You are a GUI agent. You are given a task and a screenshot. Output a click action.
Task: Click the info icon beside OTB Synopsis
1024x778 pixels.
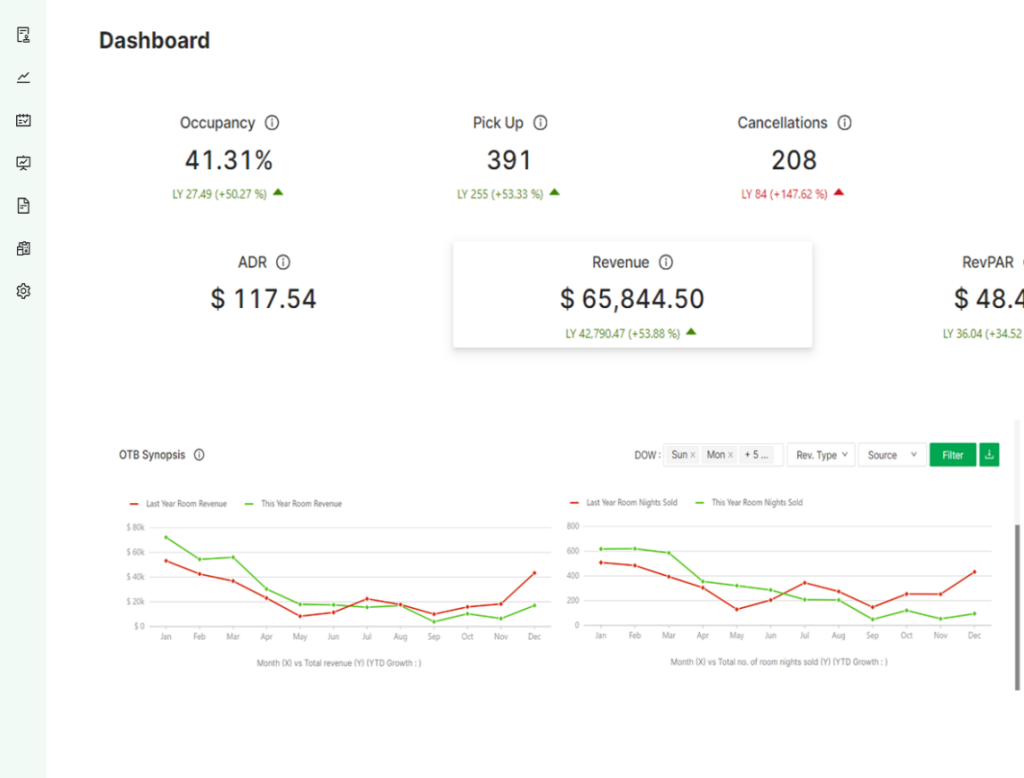199,455
